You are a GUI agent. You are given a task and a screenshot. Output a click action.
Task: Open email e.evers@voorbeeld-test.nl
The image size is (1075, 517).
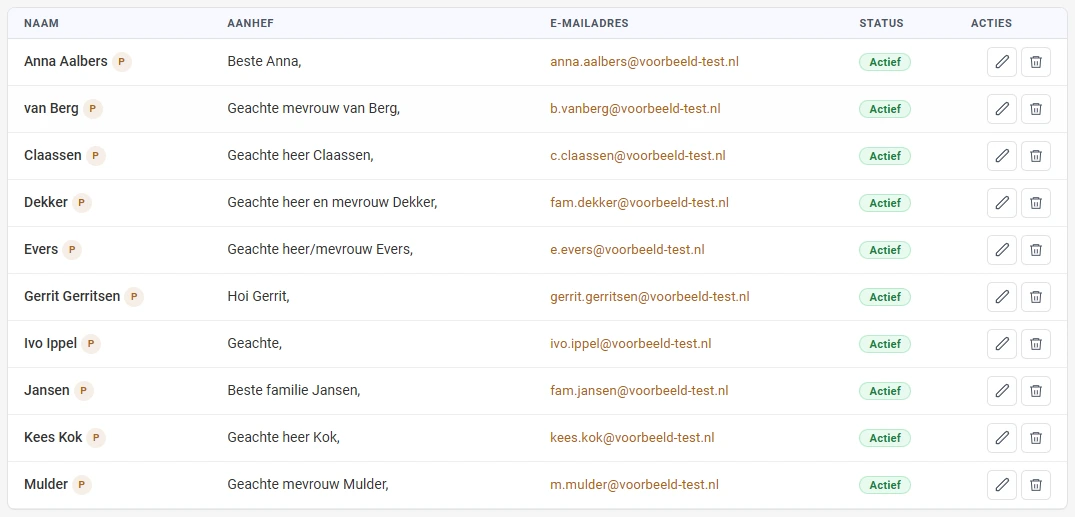(627, 250)
